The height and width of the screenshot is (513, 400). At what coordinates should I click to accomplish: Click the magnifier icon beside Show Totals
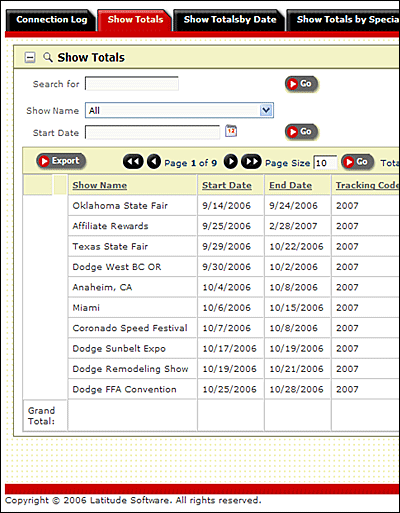coord(48,57)
